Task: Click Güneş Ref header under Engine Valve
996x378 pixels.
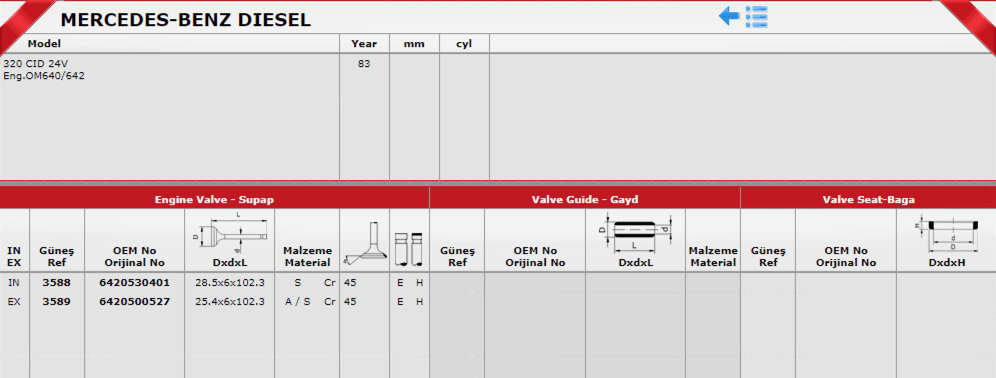Action: pos(57,256)
